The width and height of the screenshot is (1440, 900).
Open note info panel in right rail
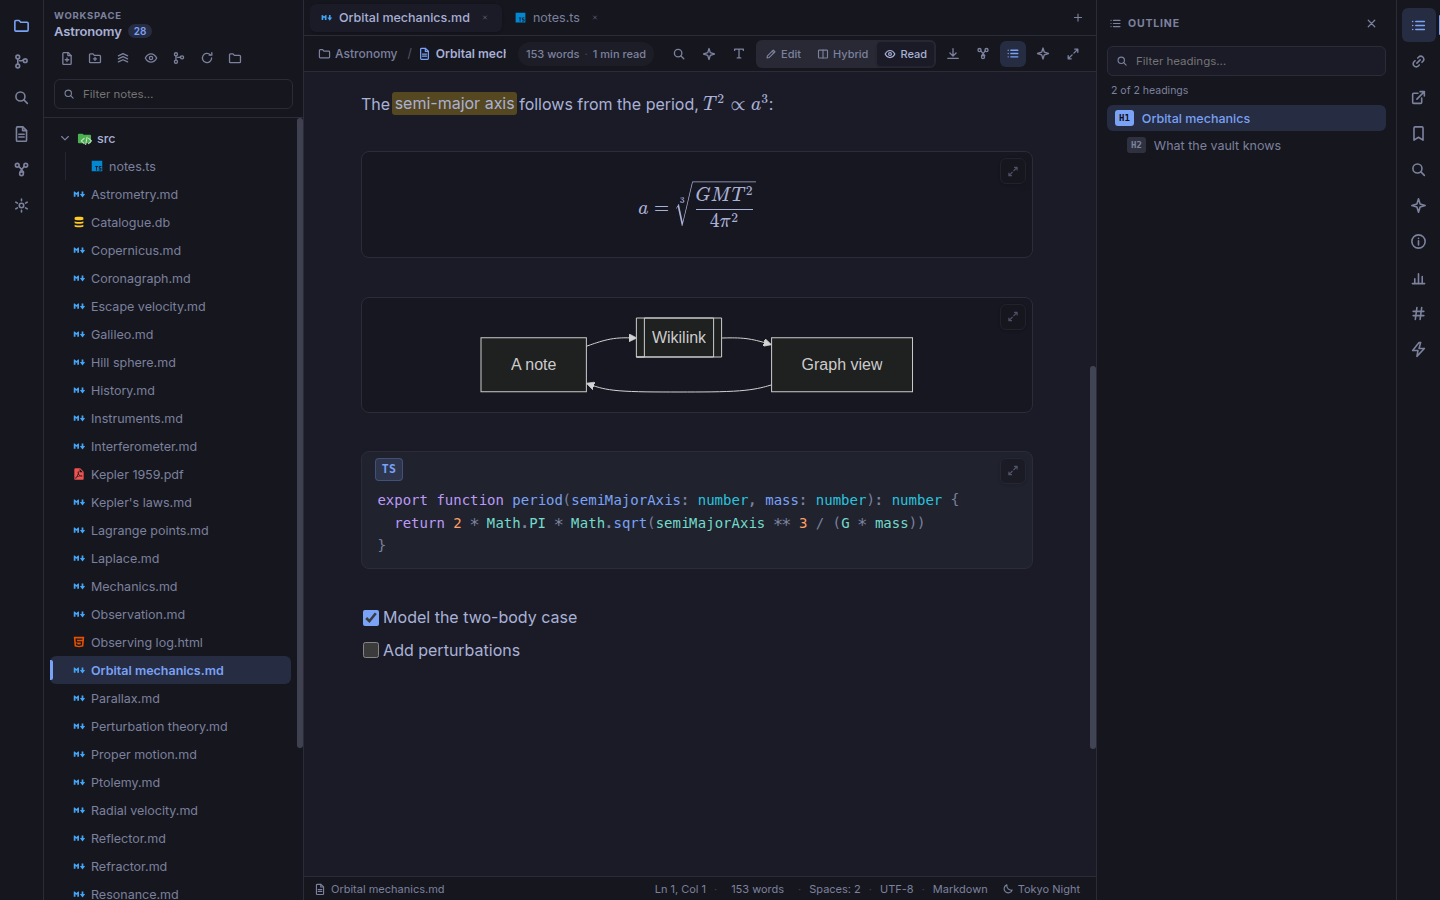(1418, 242)
